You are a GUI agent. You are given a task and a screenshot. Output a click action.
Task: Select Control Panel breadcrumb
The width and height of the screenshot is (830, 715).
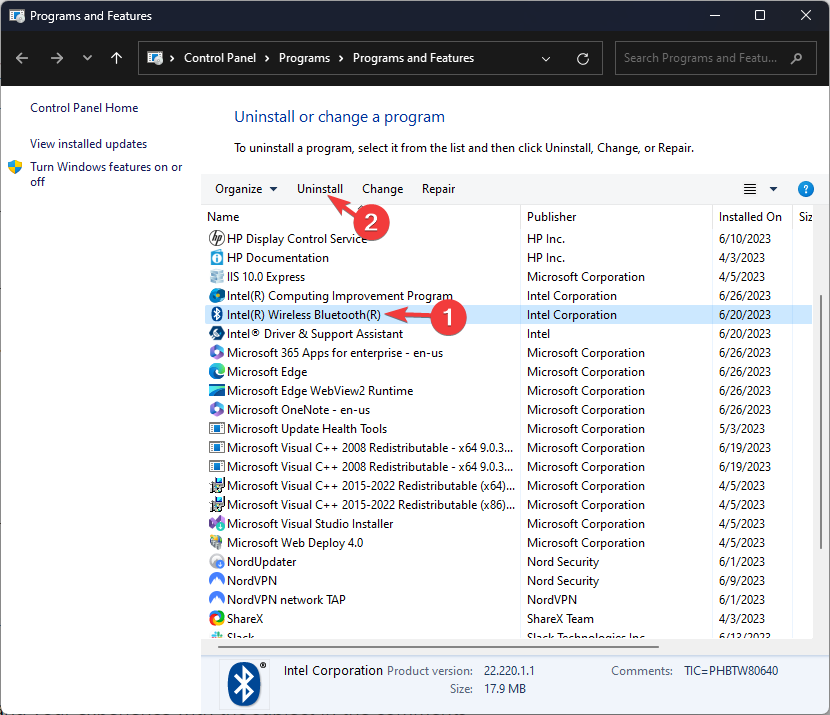(220, 58)
